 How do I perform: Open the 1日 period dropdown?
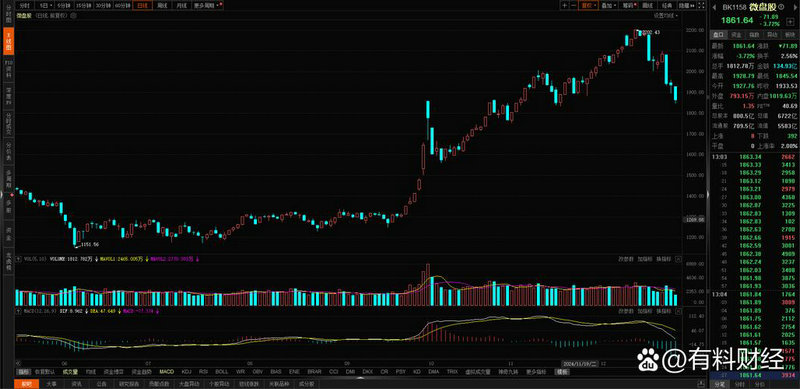coord(46,6)
